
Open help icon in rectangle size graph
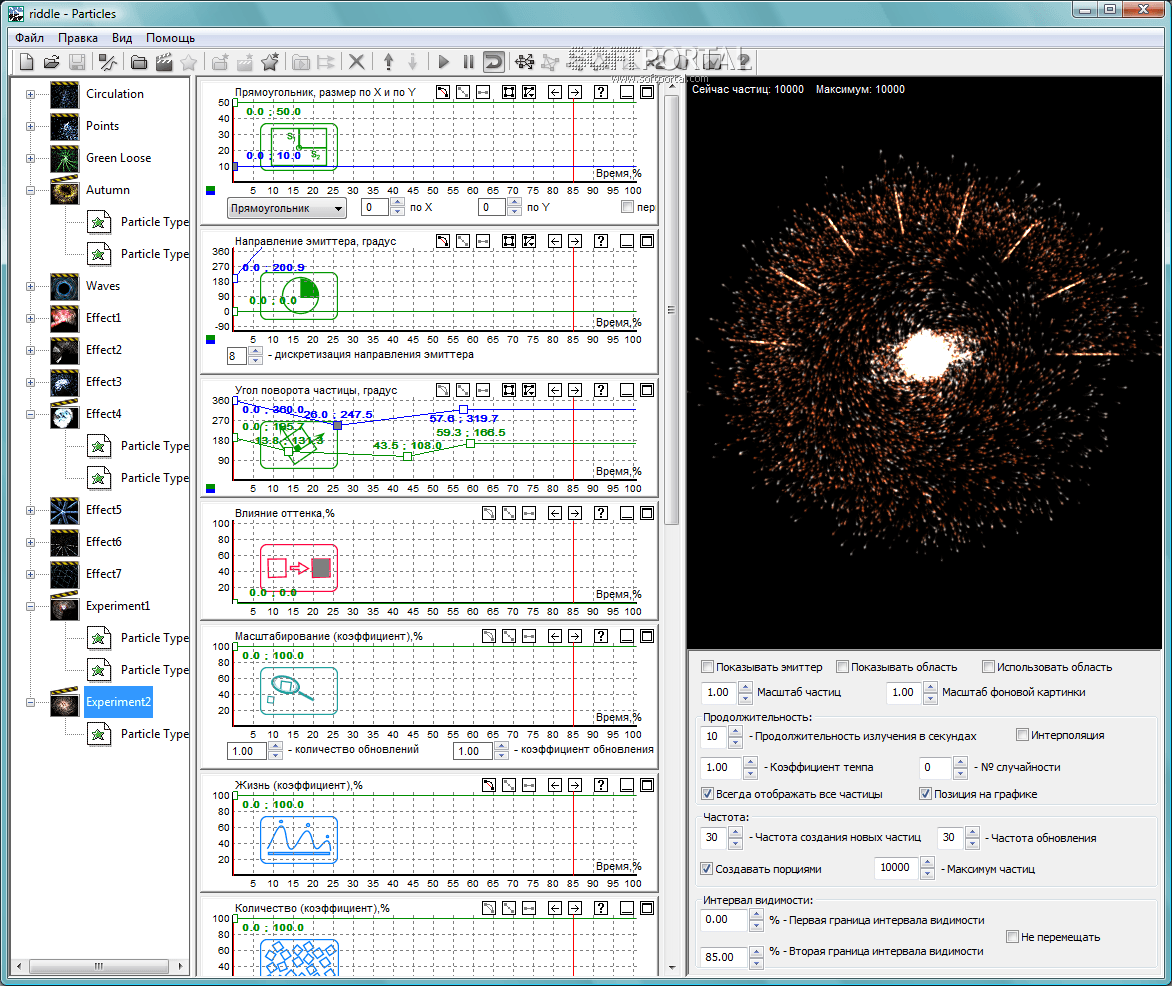601,93
